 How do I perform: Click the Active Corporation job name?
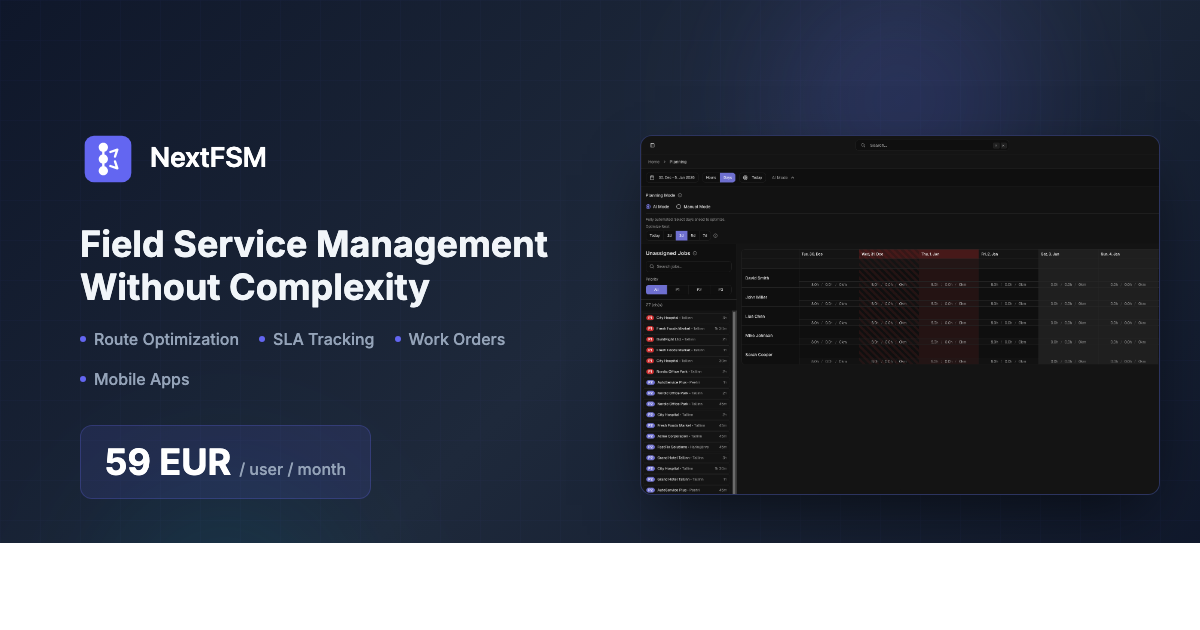[673, 436]
